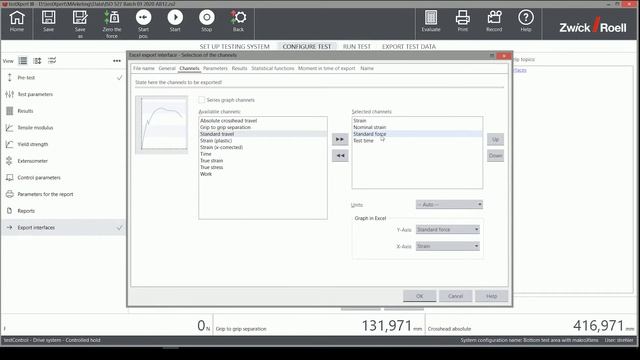The width and height of the screenshot is (640, 360).
Task: Remove channel with the left double-arrow button
Action: click(x=340, y=156)
